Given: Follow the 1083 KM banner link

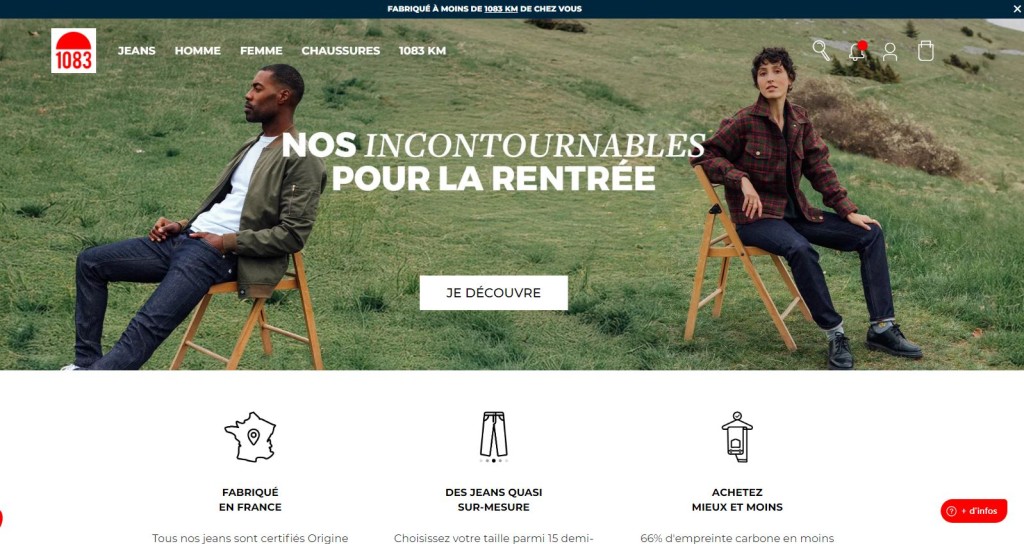Looking at the screenshot, I should tap(501, 8).
